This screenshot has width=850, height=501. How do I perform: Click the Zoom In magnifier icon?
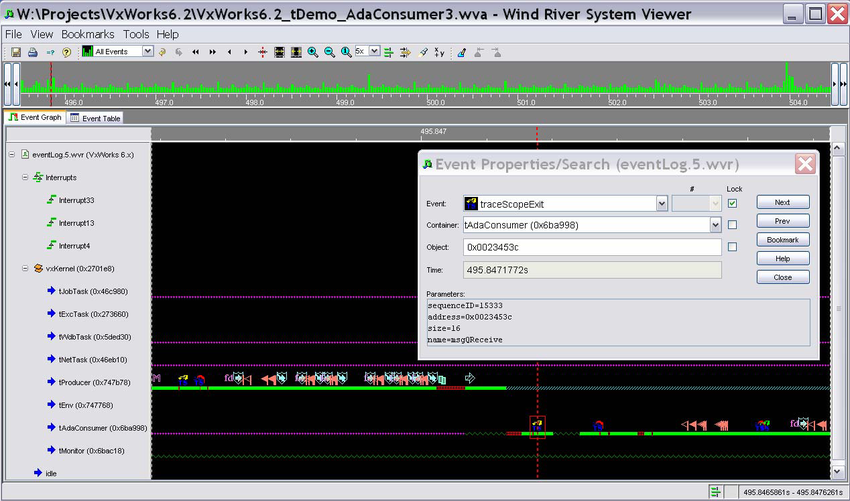[313, 52]
